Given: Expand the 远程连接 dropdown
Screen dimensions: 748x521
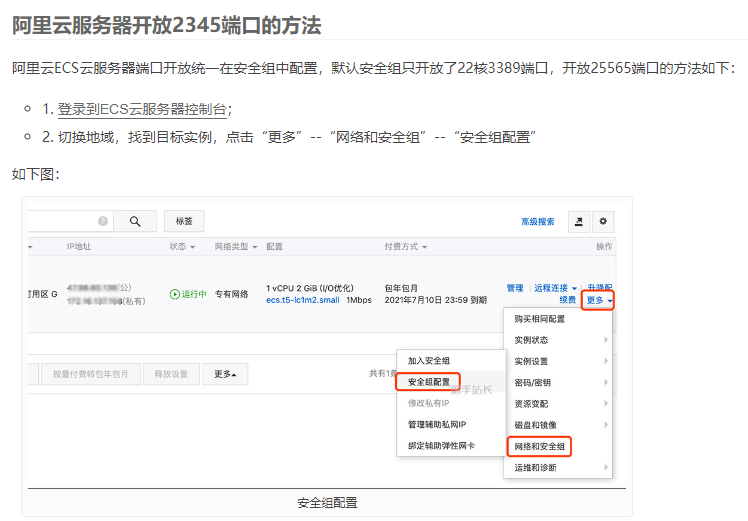Looking at the screenshot, I should (x=555, y=288).
